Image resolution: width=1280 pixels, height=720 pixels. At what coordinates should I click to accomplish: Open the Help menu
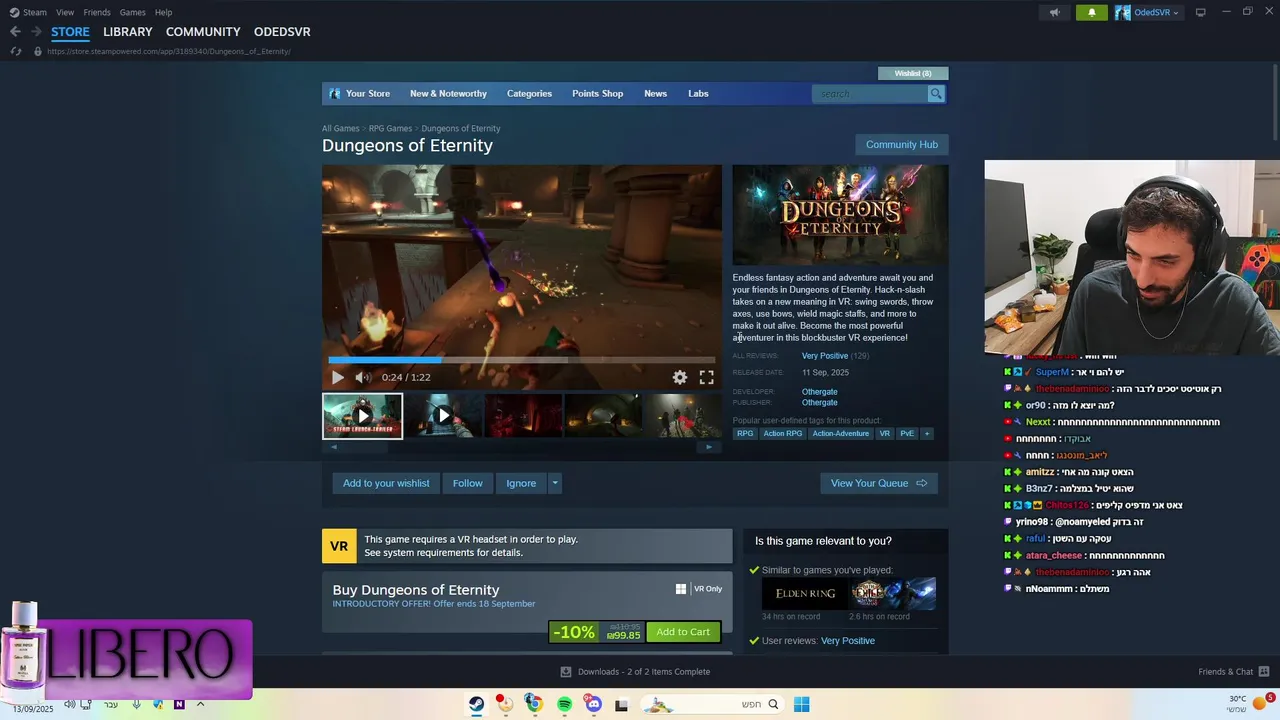[163, 12]
